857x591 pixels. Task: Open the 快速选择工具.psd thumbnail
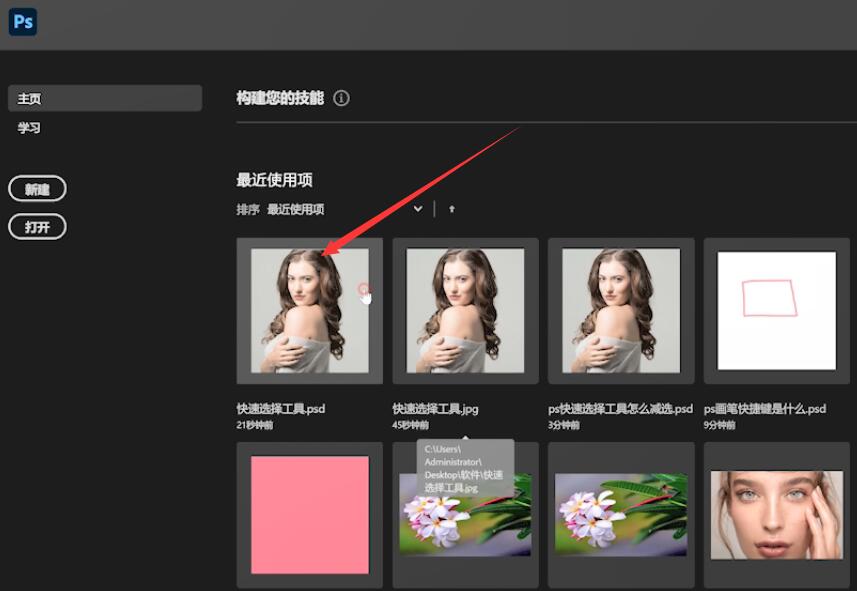coord(310,311)
